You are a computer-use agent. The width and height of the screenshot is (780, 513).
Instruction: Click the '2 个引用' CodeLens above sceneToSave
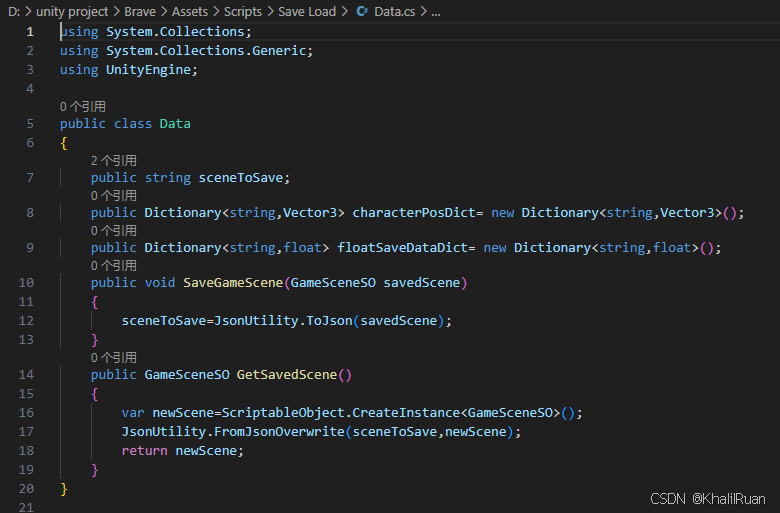pos(113,160)
